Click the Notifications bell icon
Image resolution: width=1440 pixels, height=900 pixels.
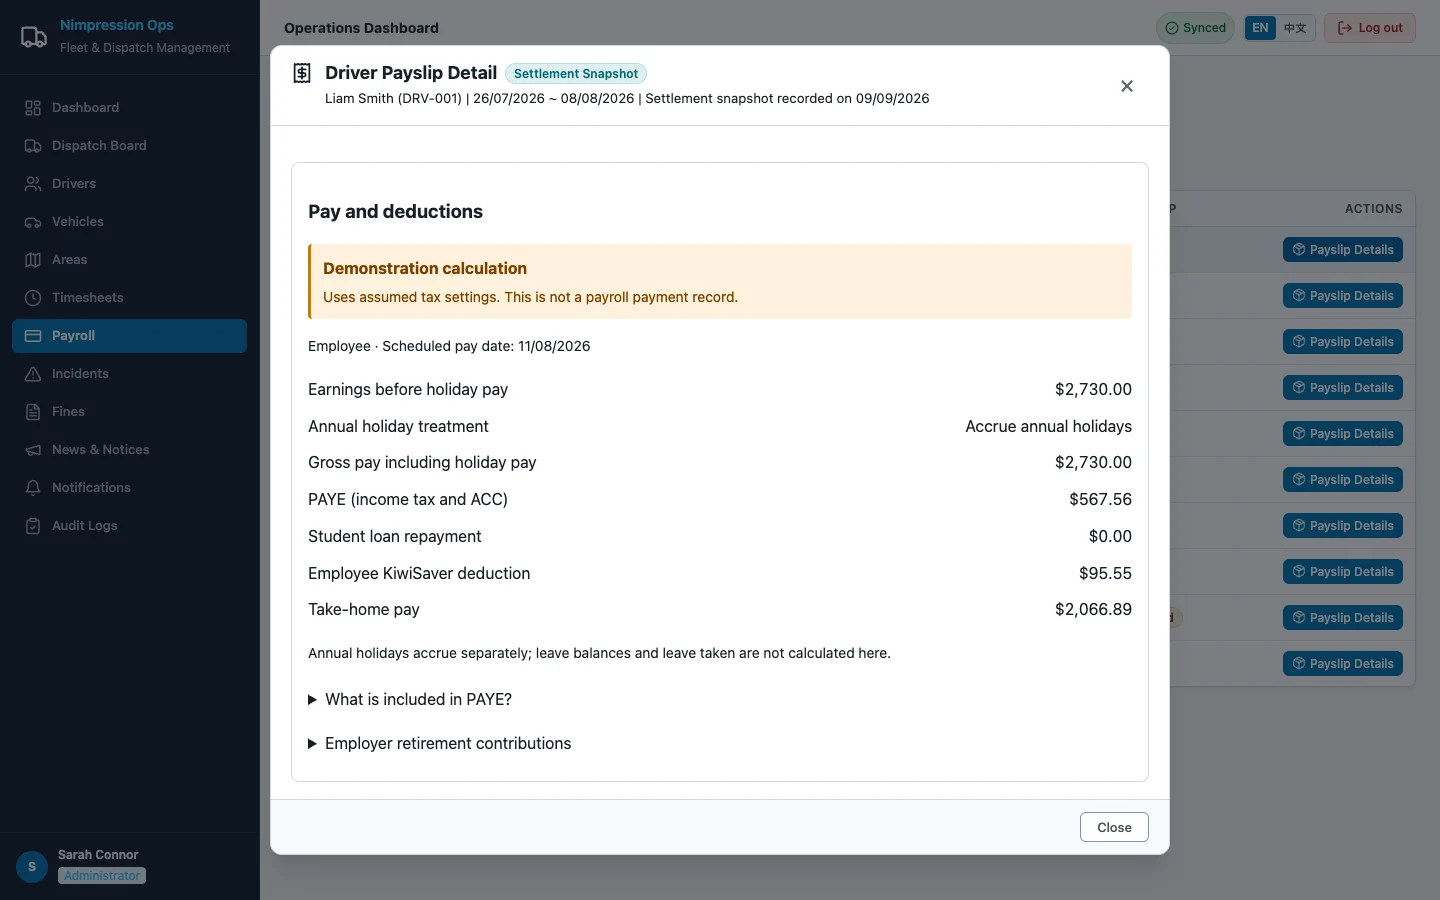33,488
